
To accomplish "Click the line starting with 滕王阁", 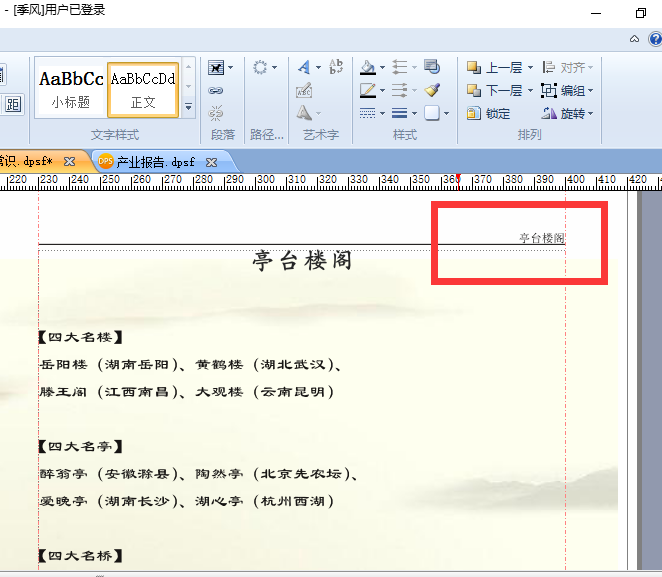I will pos(187,392).
